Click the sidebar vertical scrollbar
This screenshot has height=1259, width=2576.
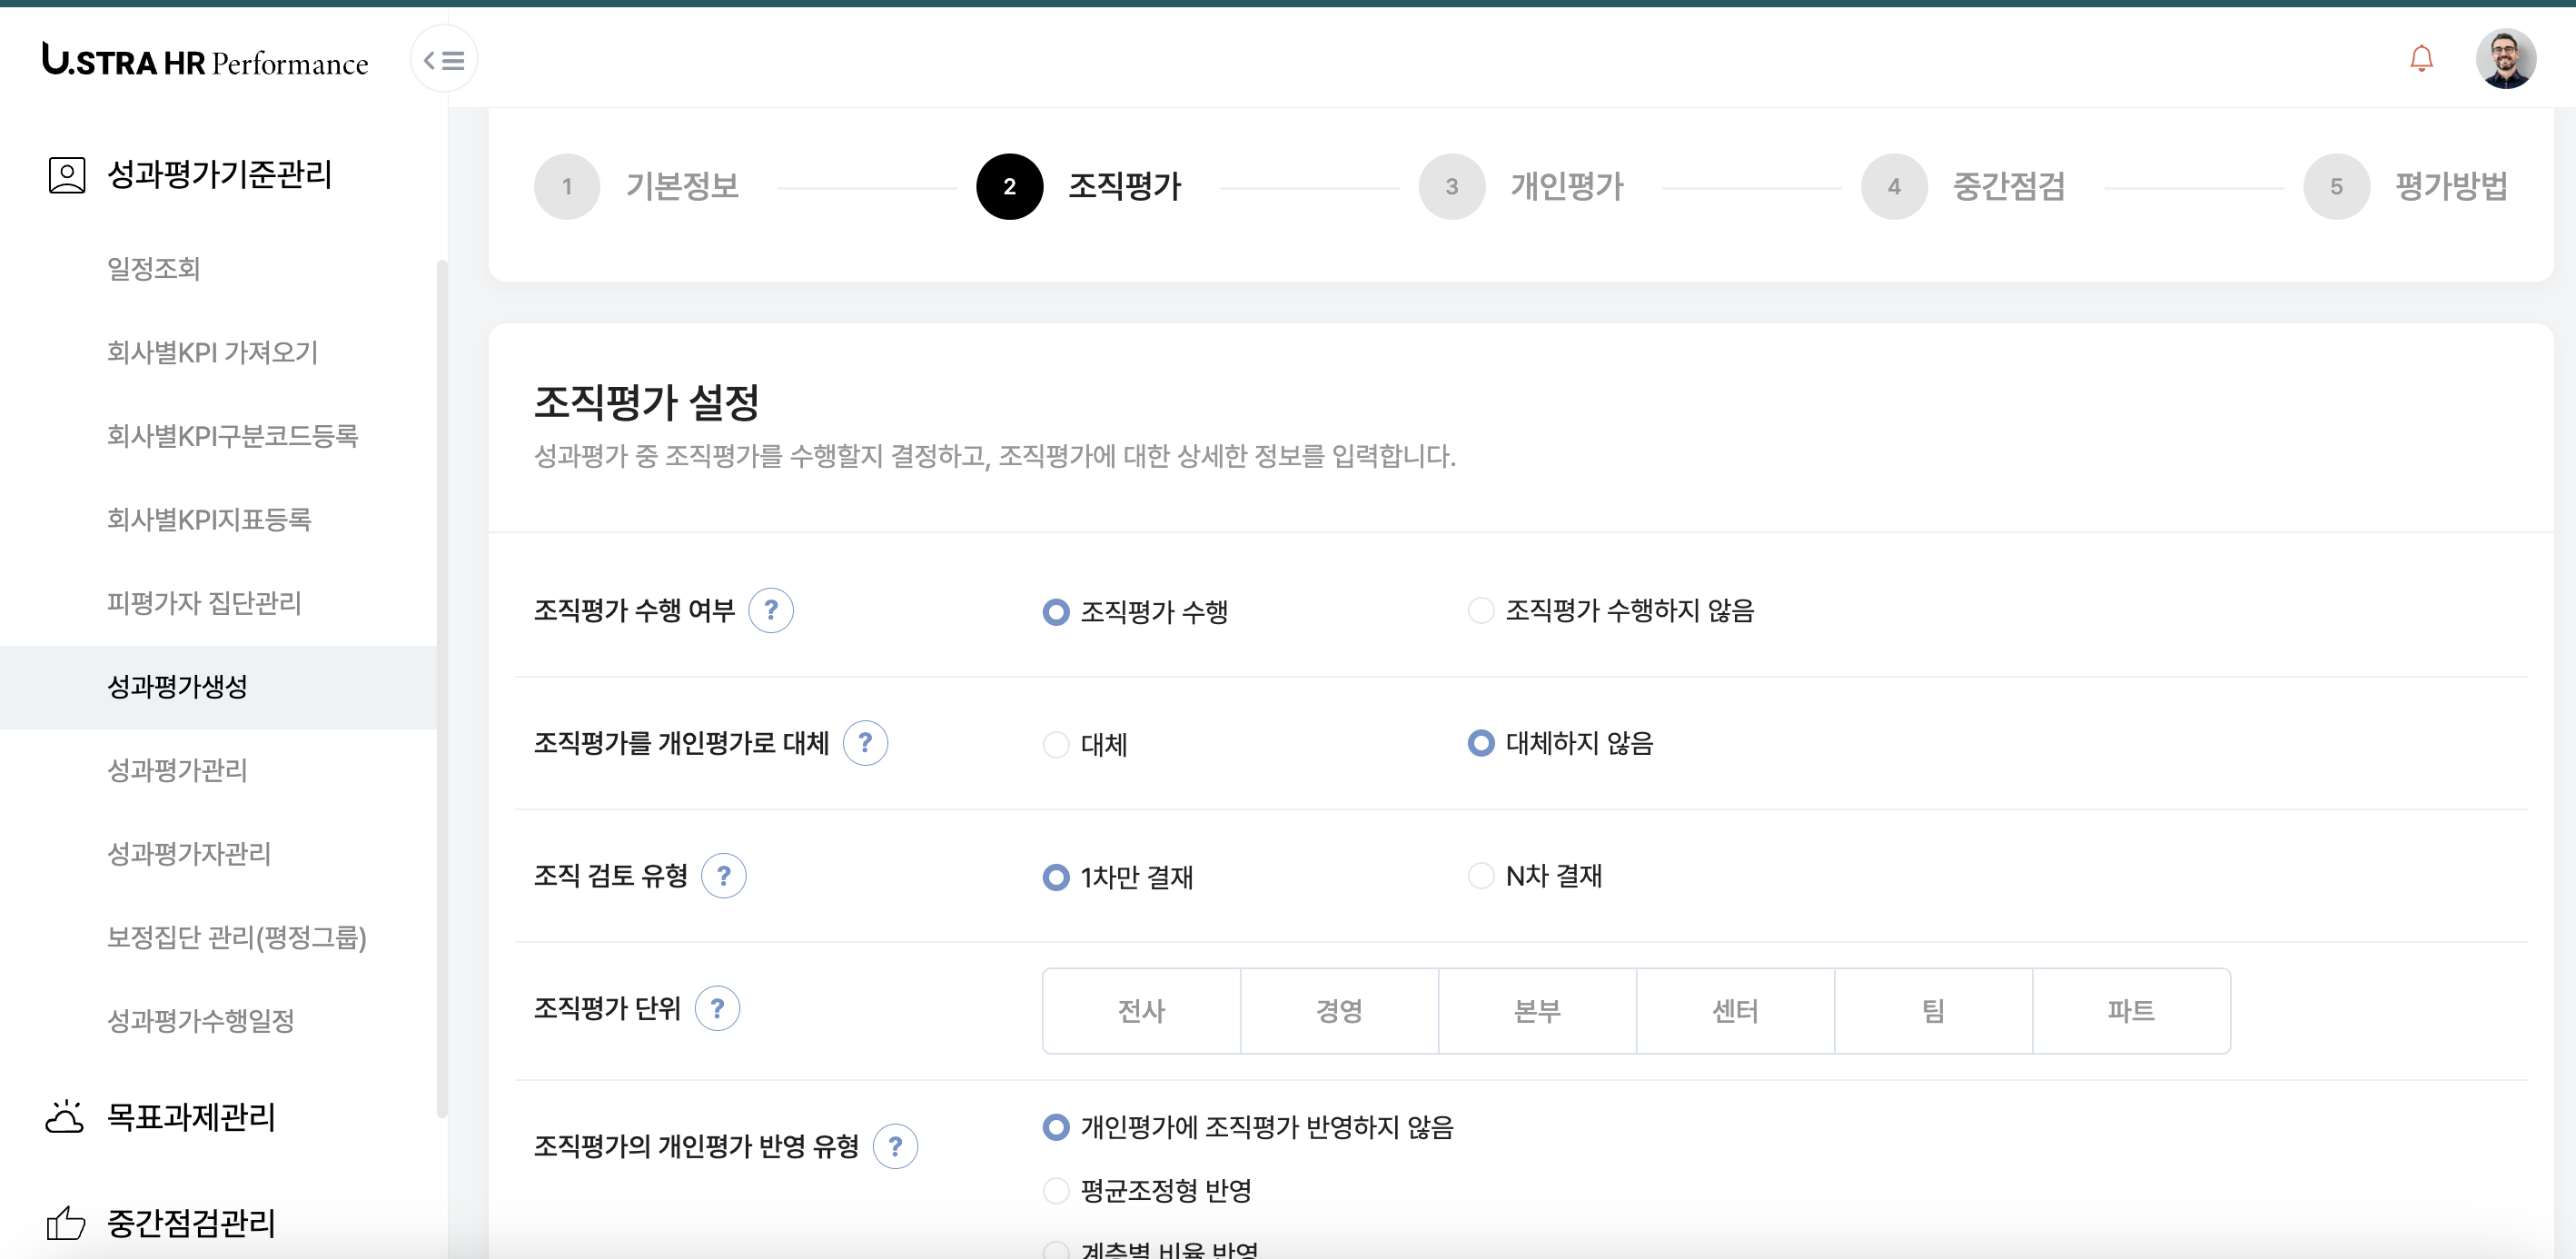(x=441, y=688)
